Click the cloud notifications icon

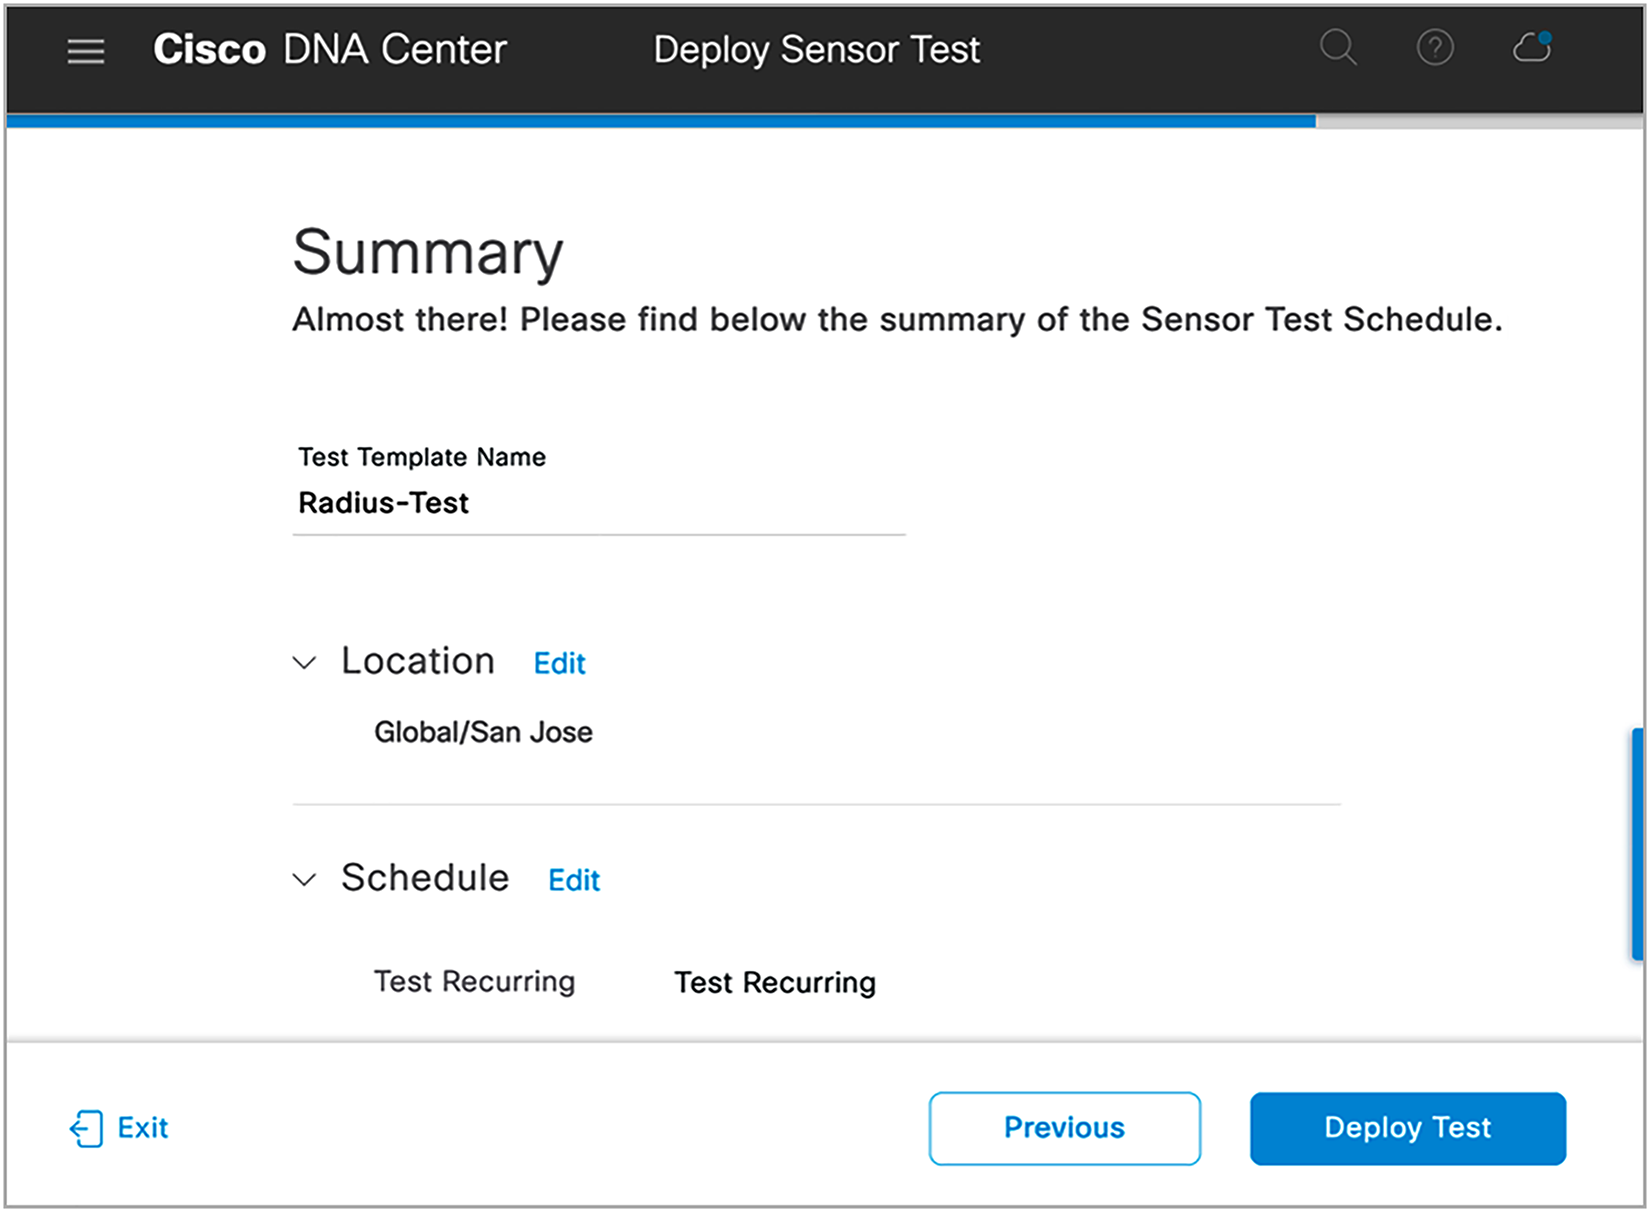pyautogui.click(x=1532, y=46)
